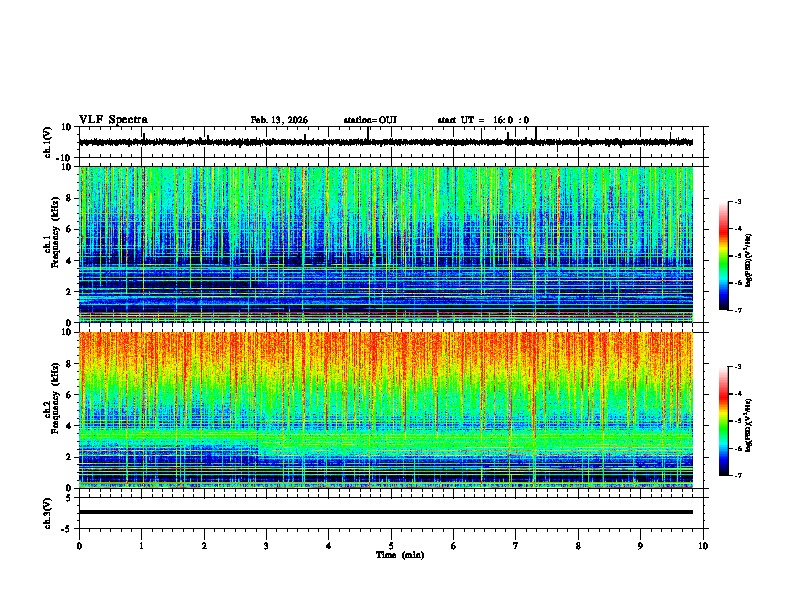
Task: Click the ch.1 colorbar log(PSD) label
Action: tap(748, 260)
